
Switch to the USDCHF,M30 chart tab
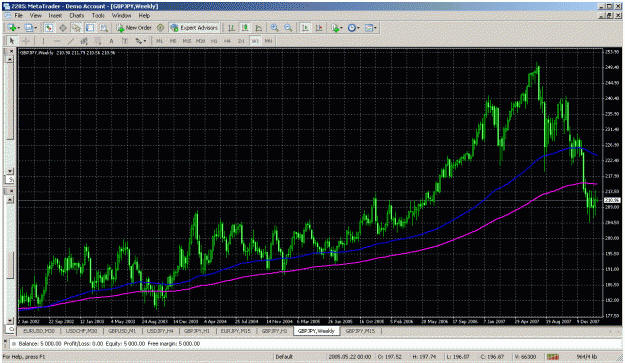81,331
